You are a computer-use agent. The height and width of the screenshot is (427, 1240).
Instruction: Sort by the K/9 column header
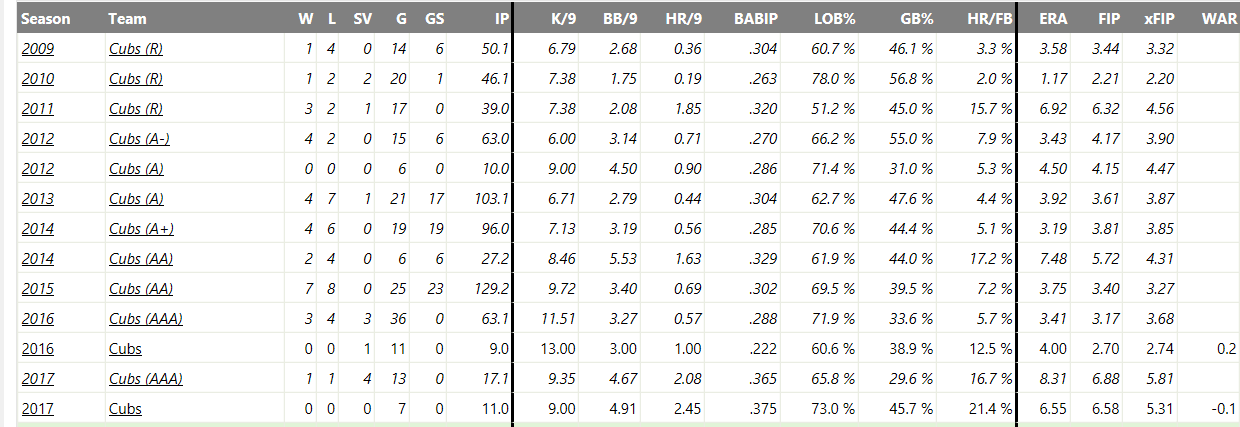coord(565,18)
